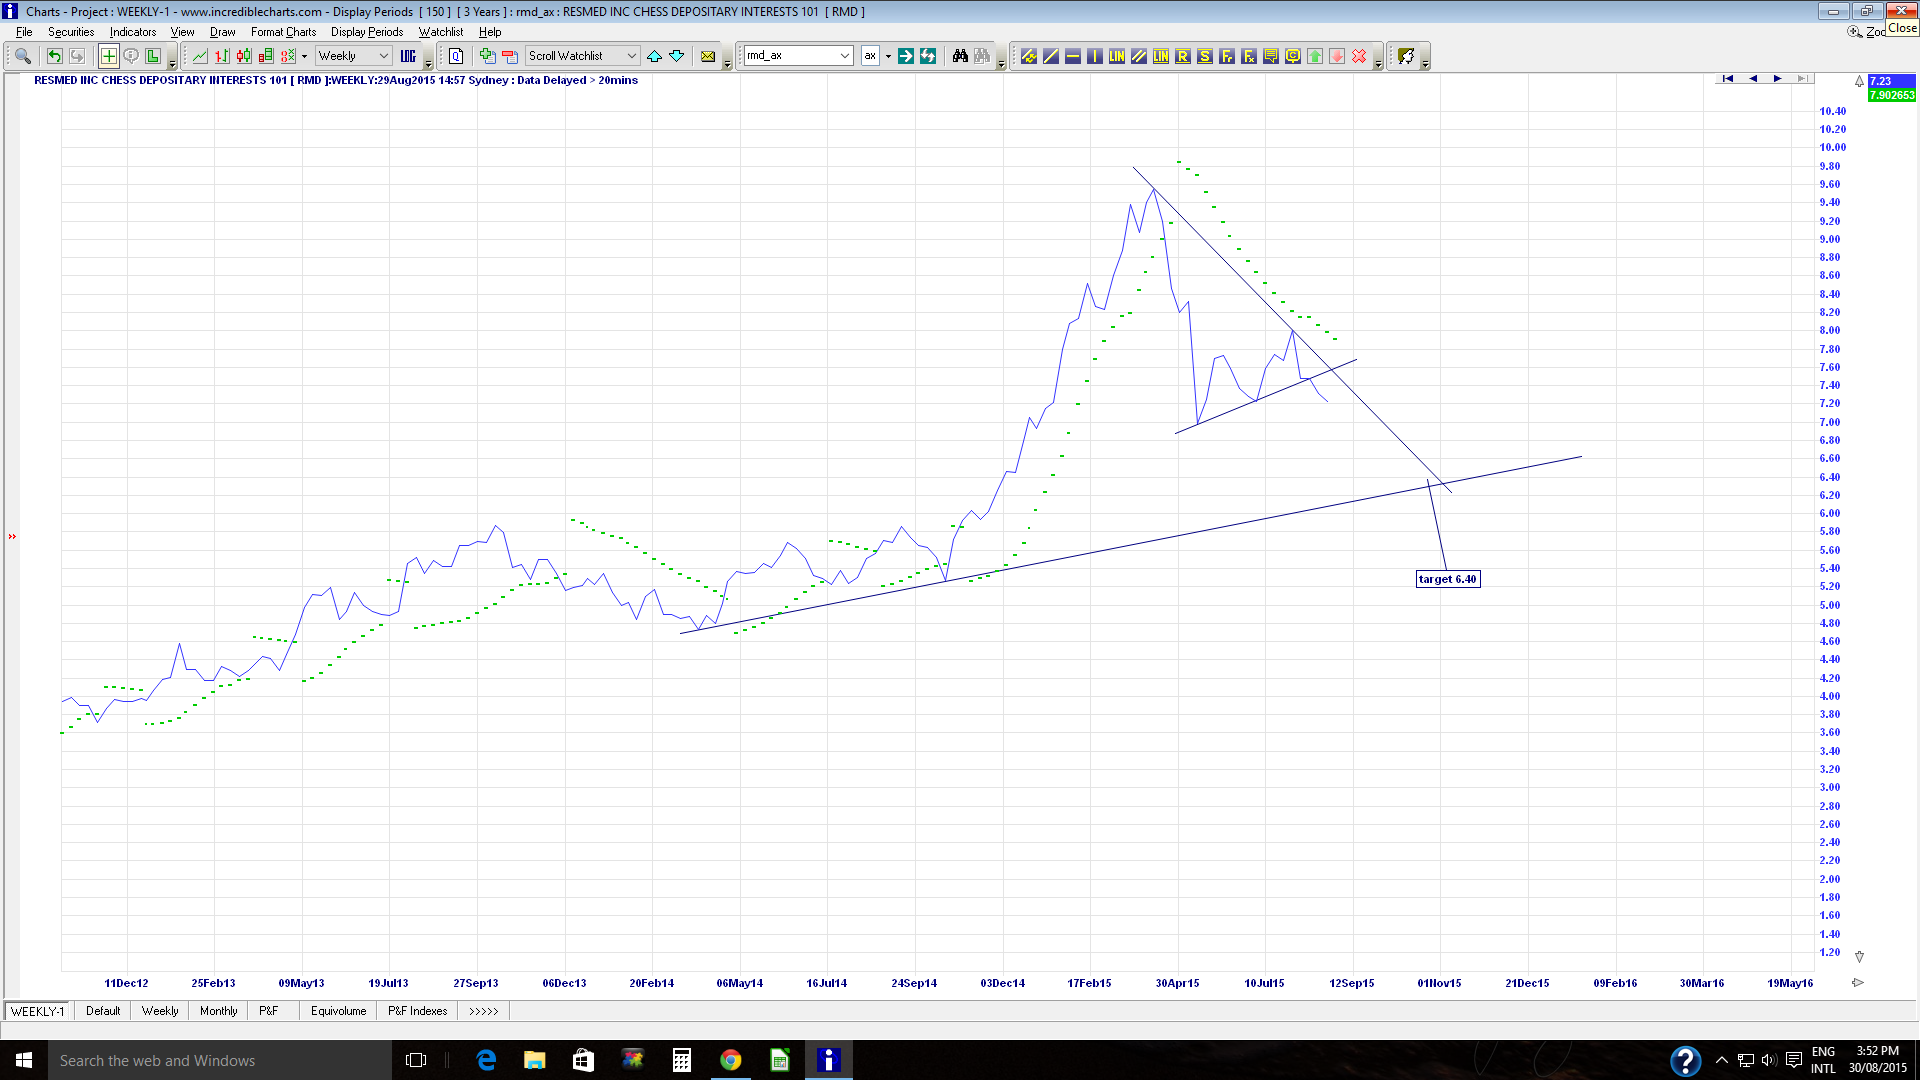Switch to the Equivolume tab
The height and width of the screenshot is (1080, 1920).
point(338,1011)
